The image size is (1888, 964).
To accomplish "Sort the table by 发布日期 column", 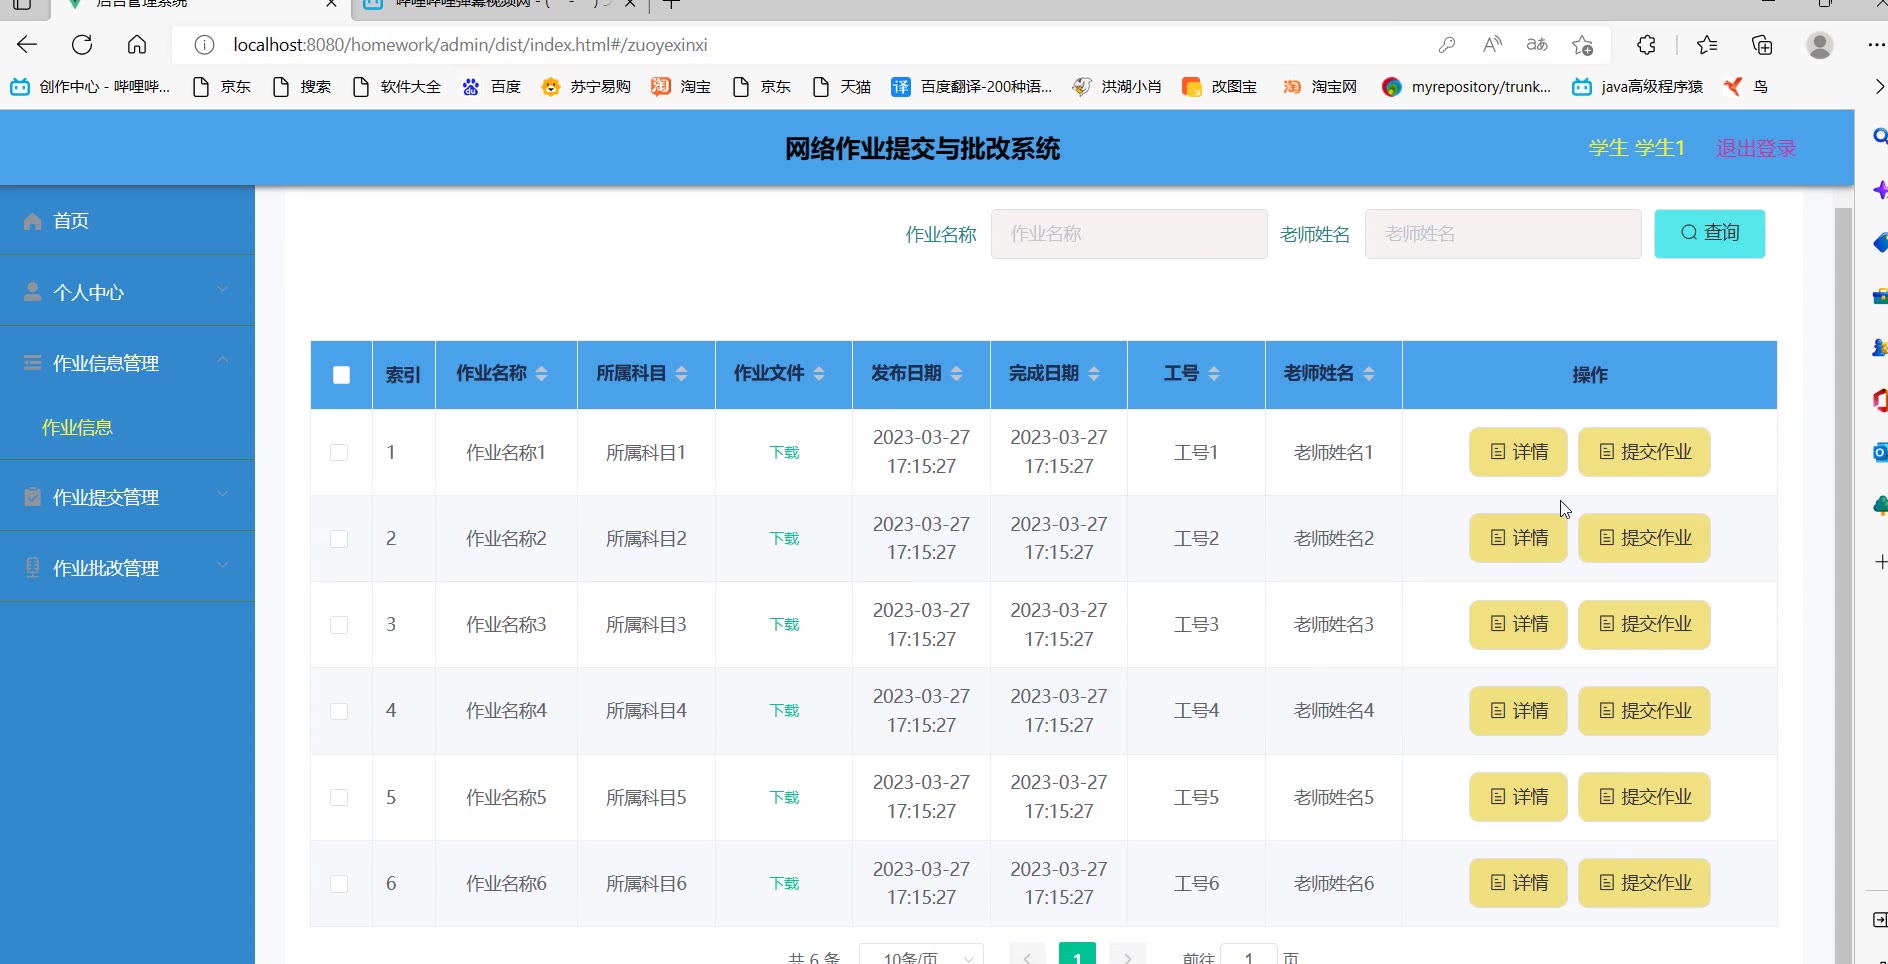I will 956,374.
